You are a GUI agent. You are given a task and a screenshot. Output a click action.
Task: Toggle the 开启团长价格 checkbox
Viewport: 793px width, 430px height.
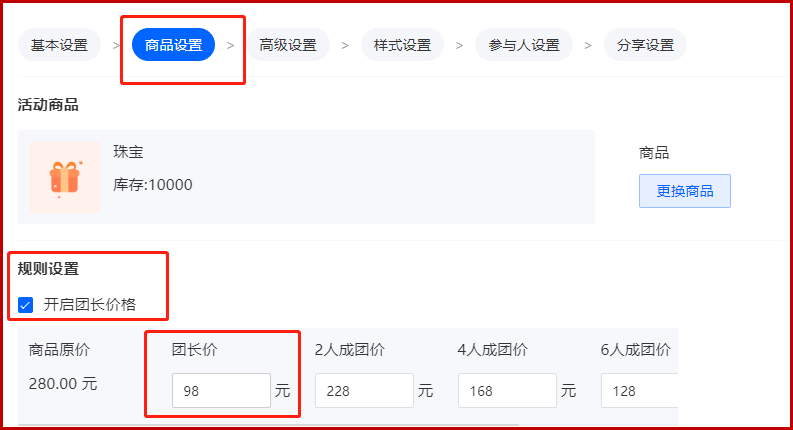tap(25, 305)
